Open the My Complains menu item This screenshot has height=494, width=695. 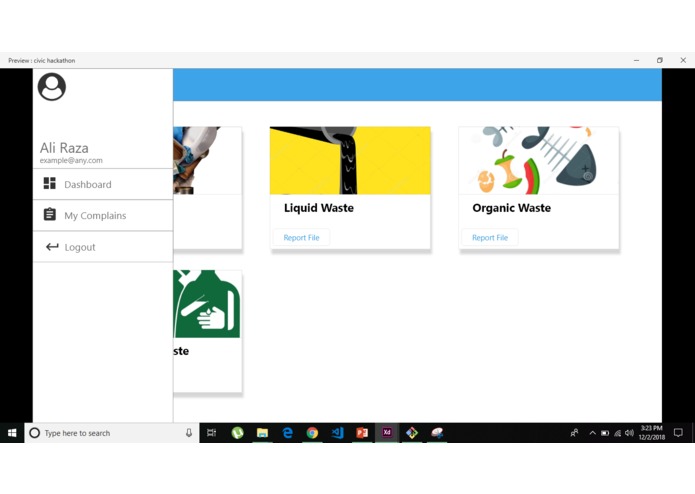[x=103, y=215]
